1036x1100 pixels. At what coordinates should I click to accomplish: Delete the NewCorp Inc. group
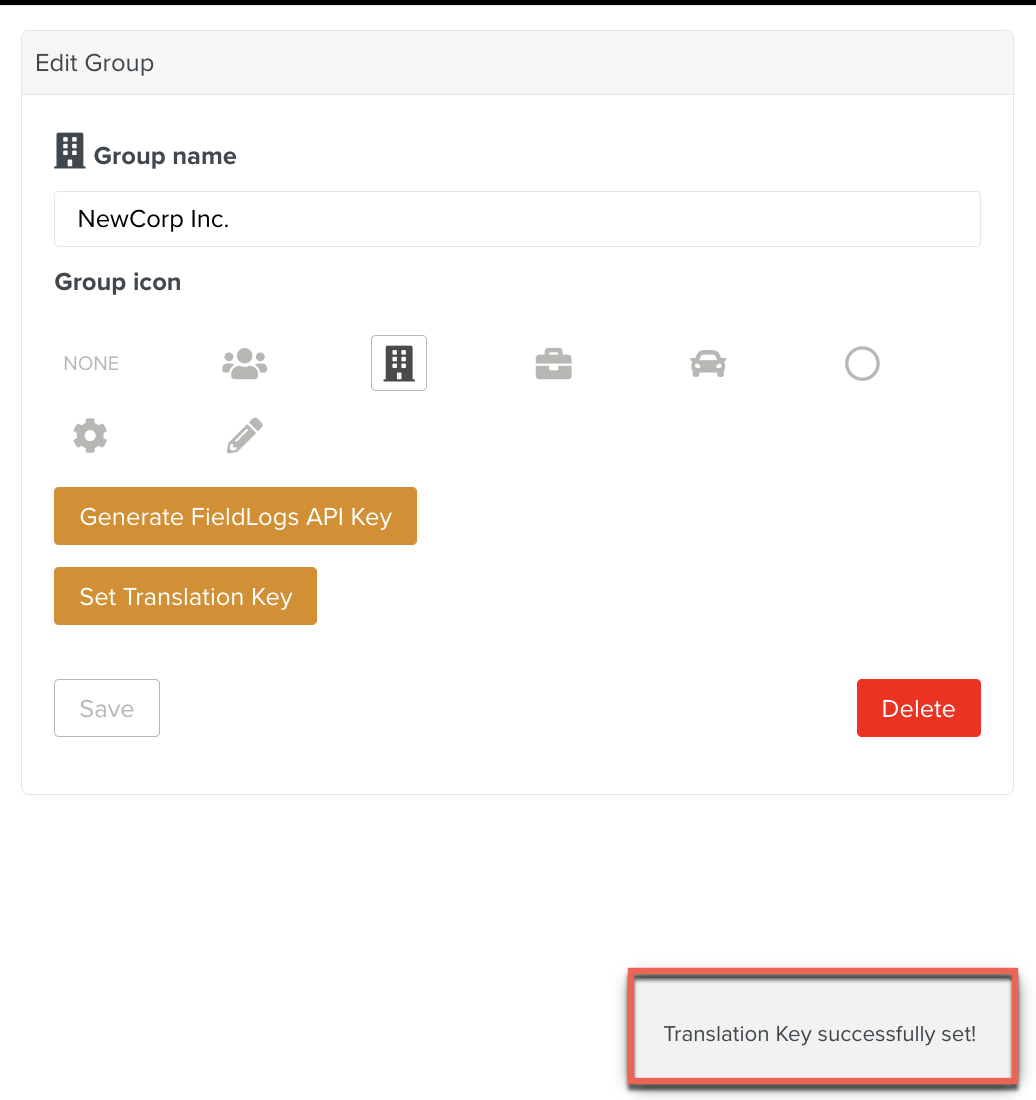[x=918, y=708]
